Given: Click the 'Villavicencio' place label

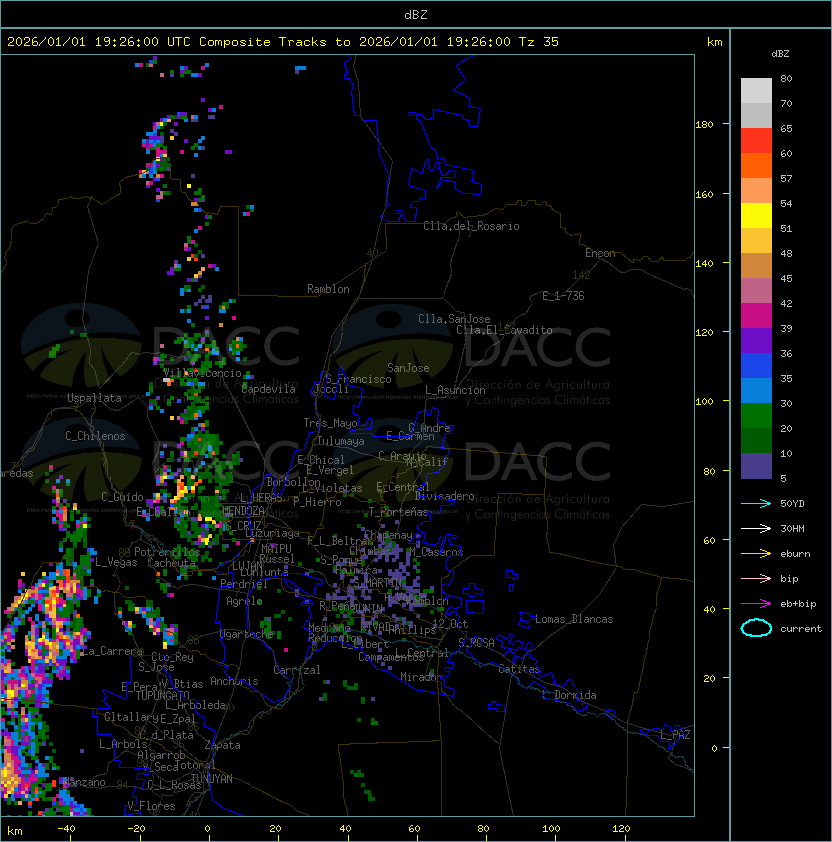Looking at the screenshot, I should [x=203, y=373].
